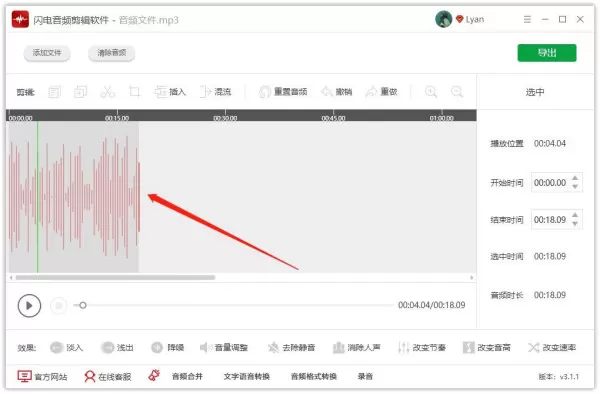Click the 音频时长 value 00:18.09
Viewport: 600px width, 394px height.
click(550, 295)
